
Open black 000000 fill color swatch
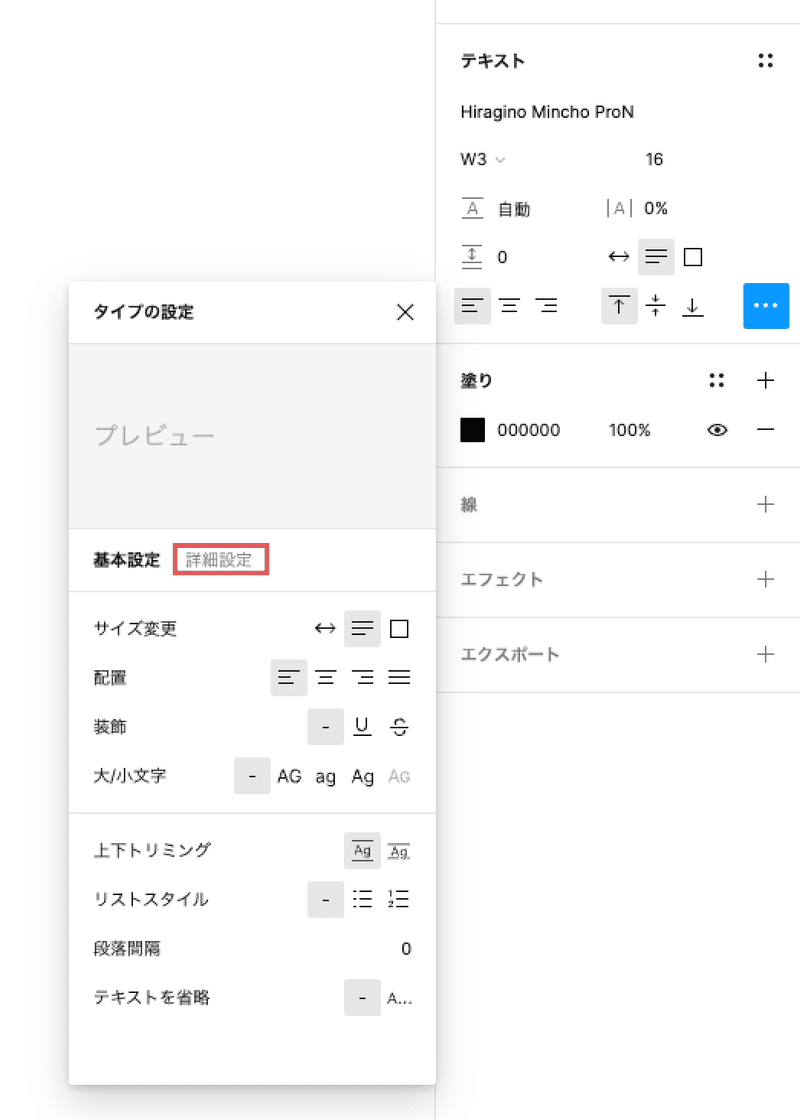[472, 430]
